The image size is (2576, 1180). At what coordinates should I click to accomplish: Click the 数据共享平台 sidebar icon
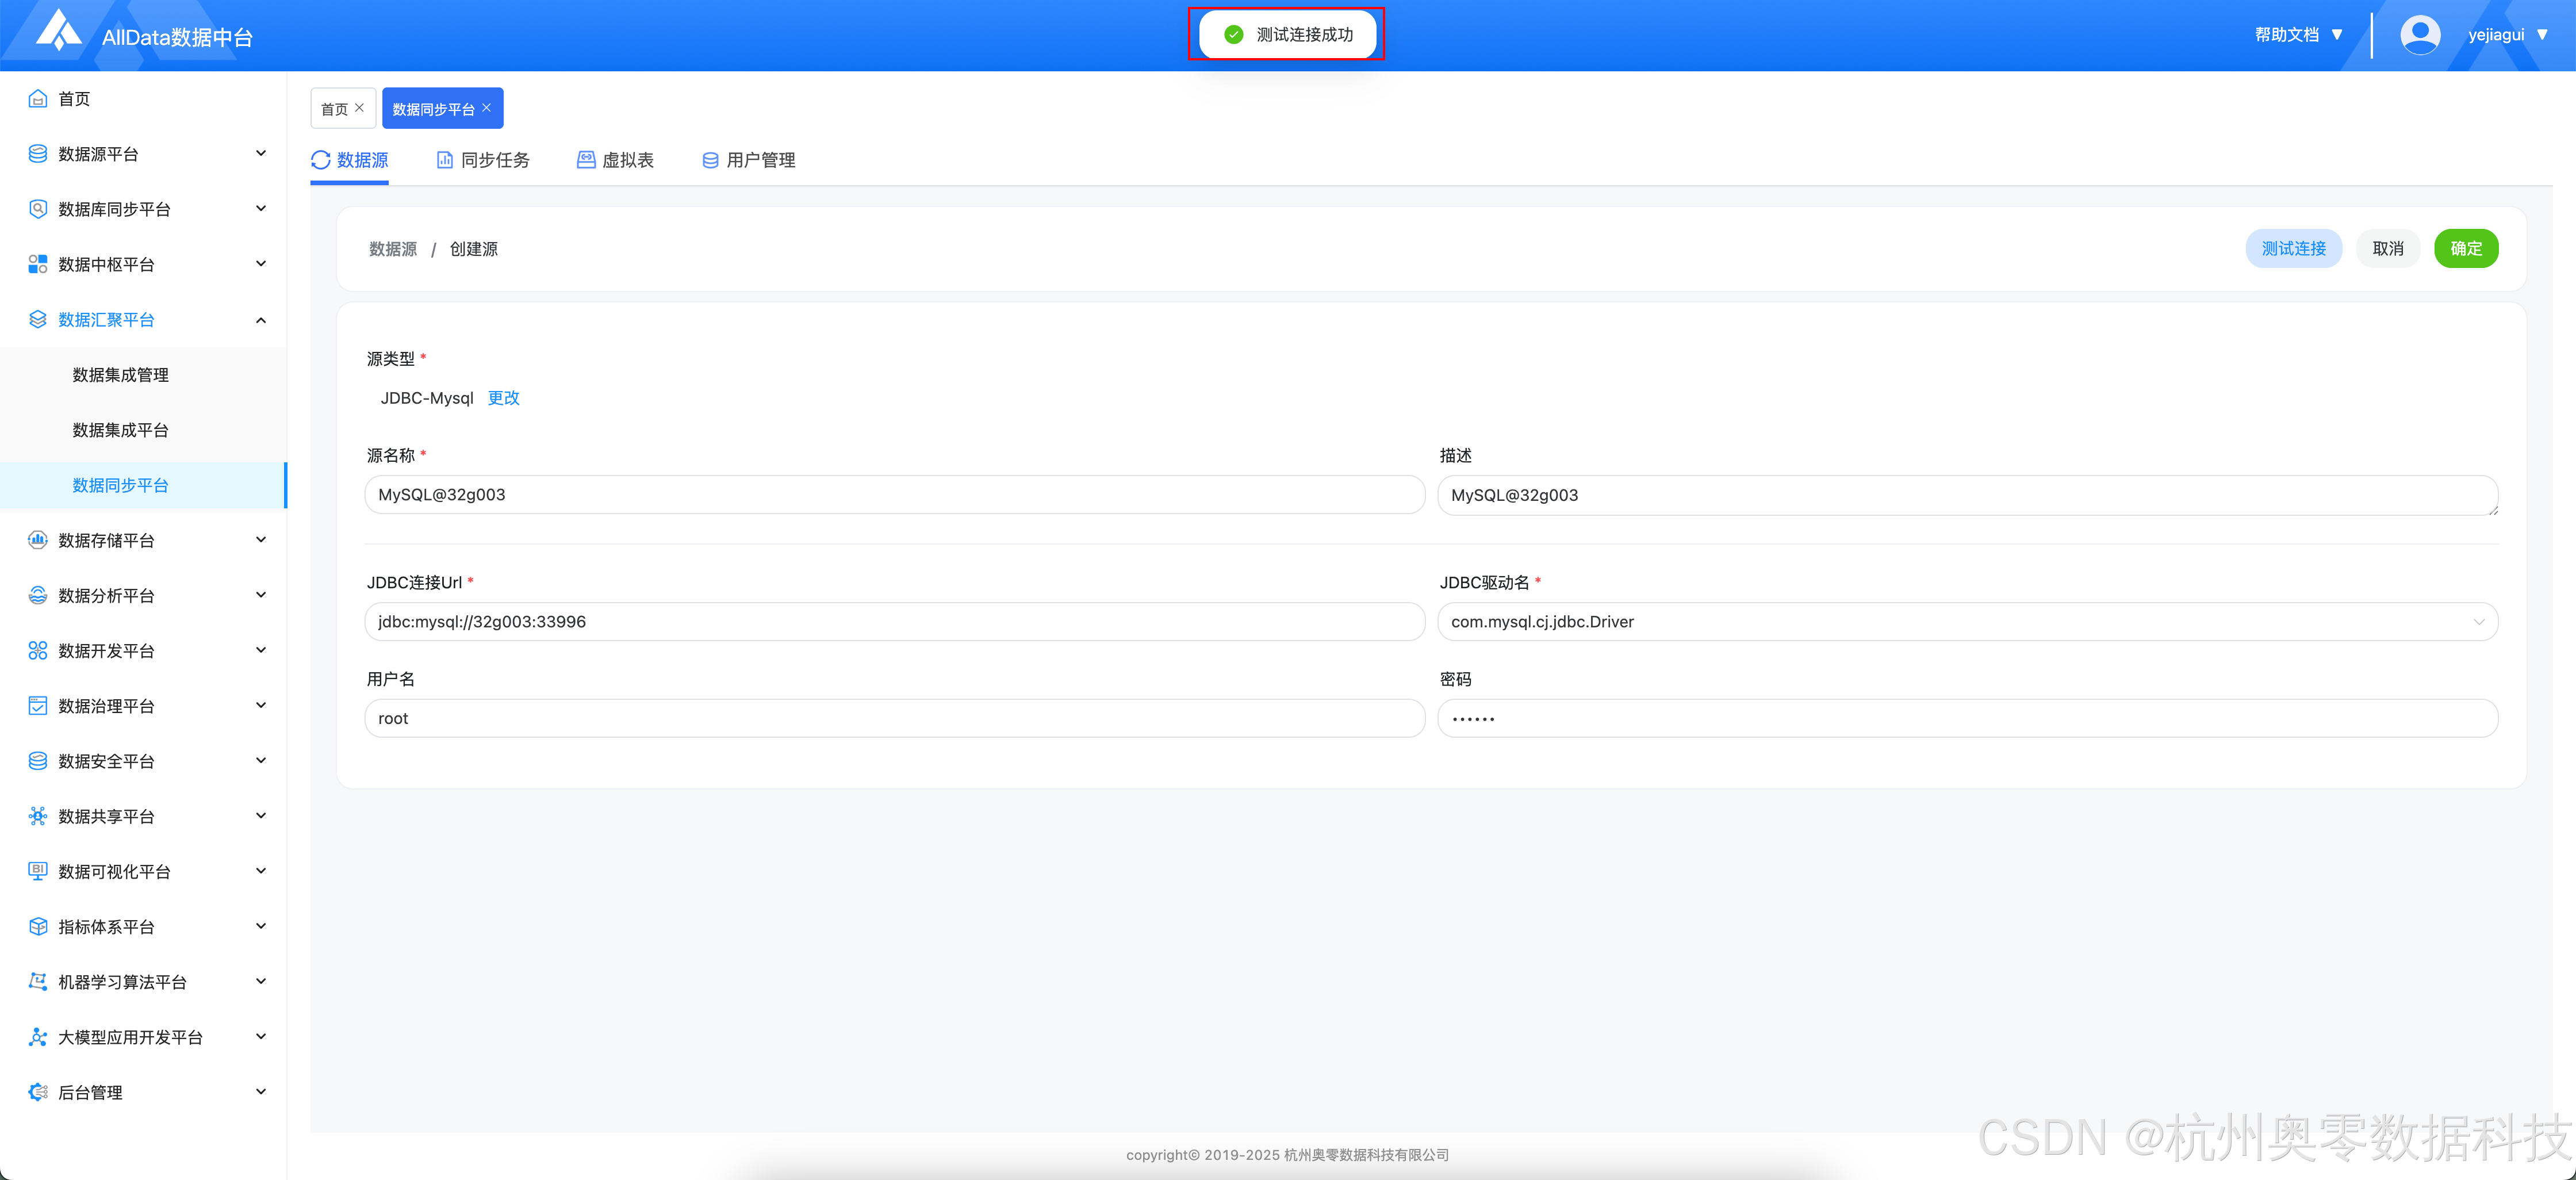38,816
